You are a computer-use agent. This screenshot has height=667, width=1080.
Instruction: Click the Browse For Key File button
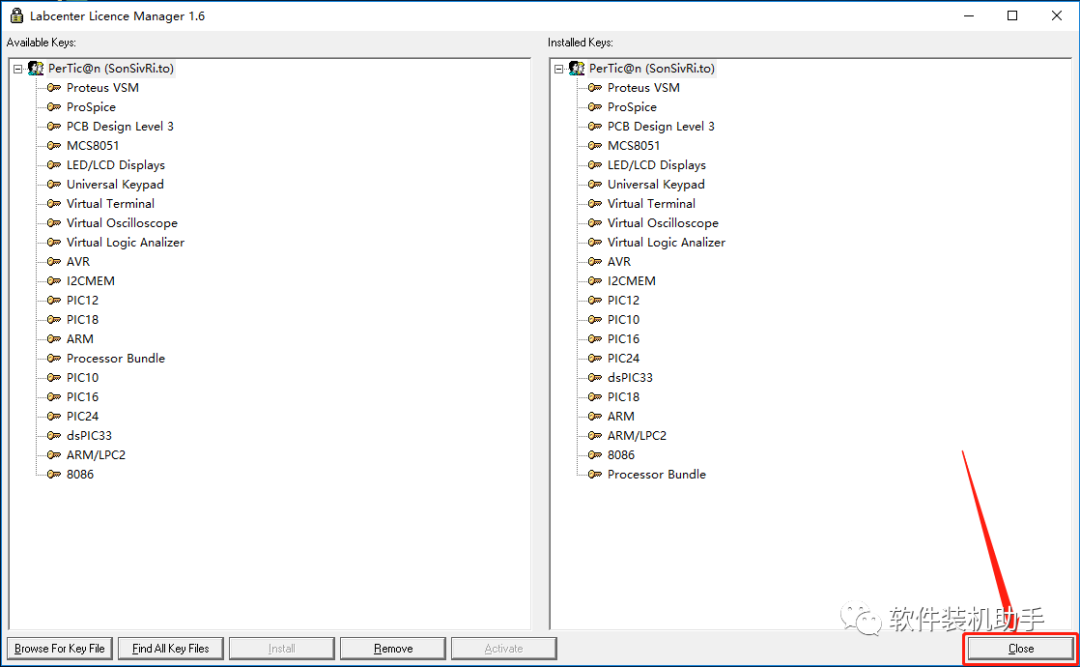[x=59, y=648]
